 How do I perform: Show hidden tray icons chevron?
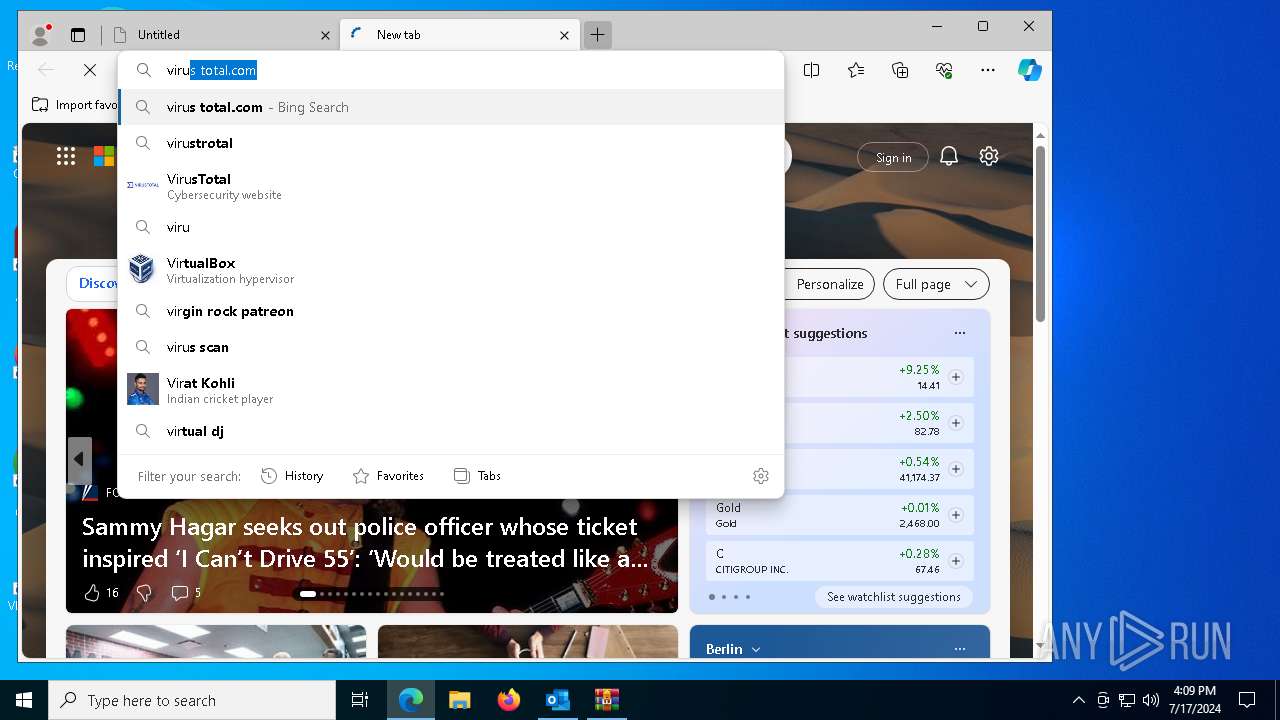pos(1078,700)
